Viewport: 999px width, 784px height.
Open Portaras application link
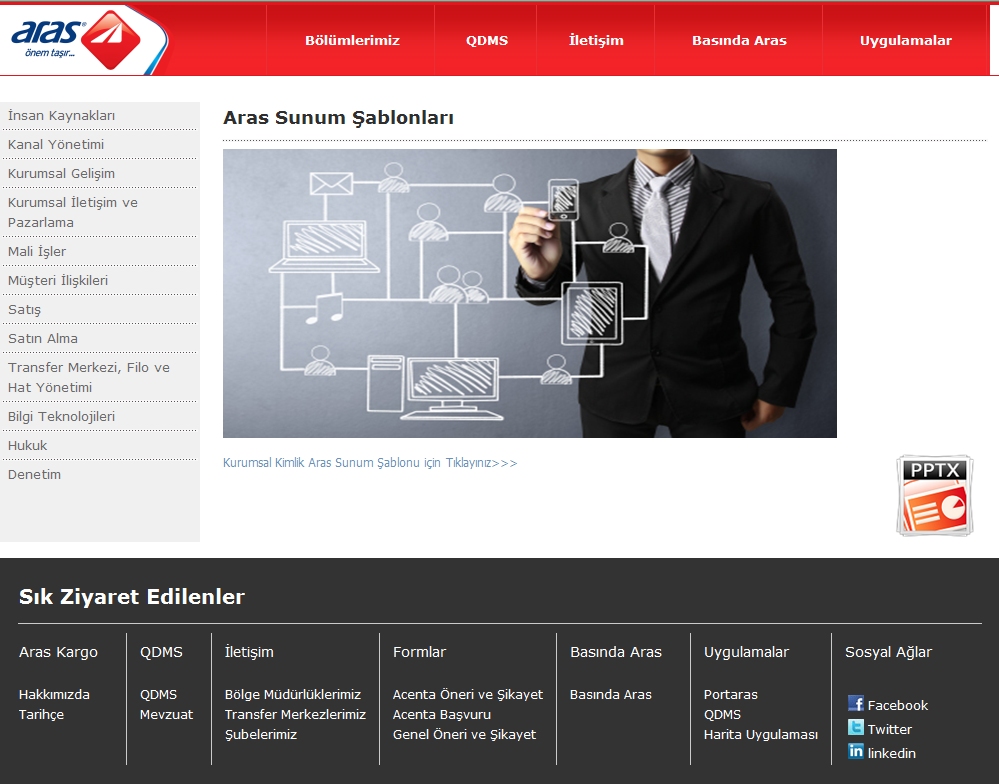pos(731,695)
